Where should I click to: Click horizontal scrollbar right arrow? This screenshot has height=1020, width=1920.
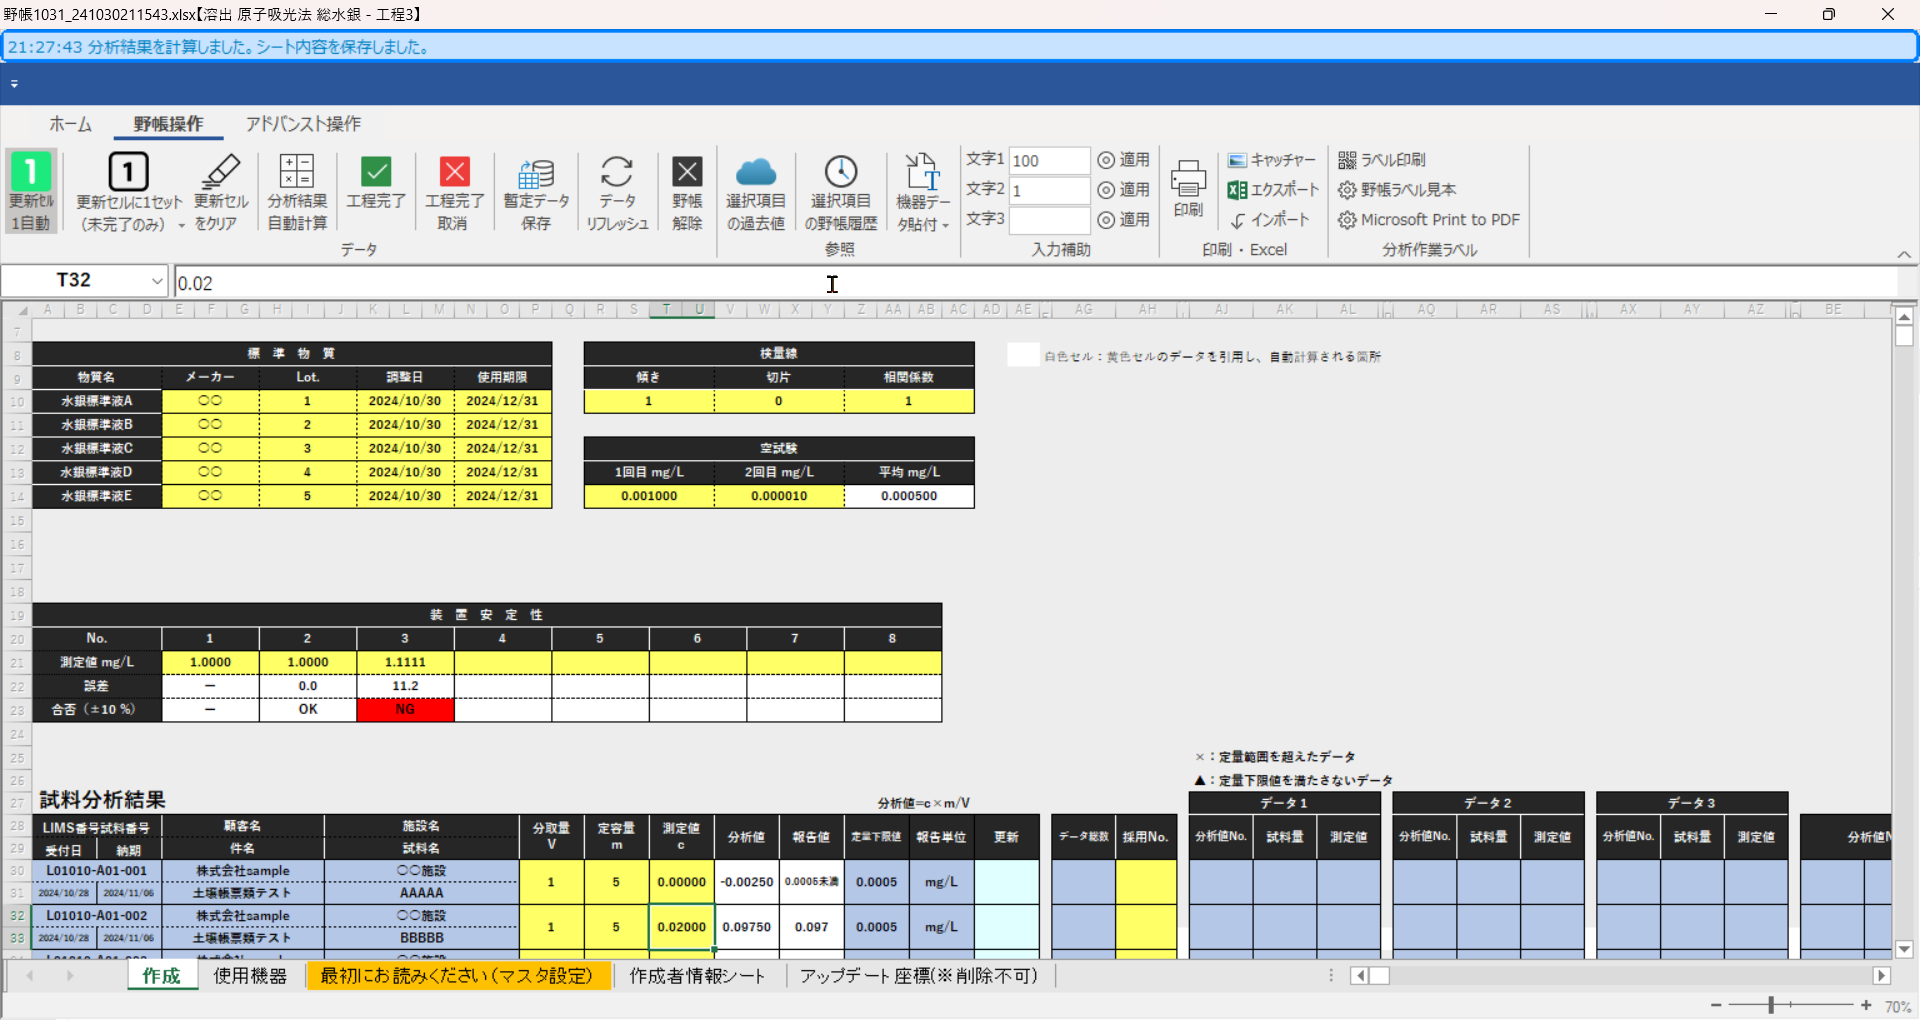[1882, 976]
